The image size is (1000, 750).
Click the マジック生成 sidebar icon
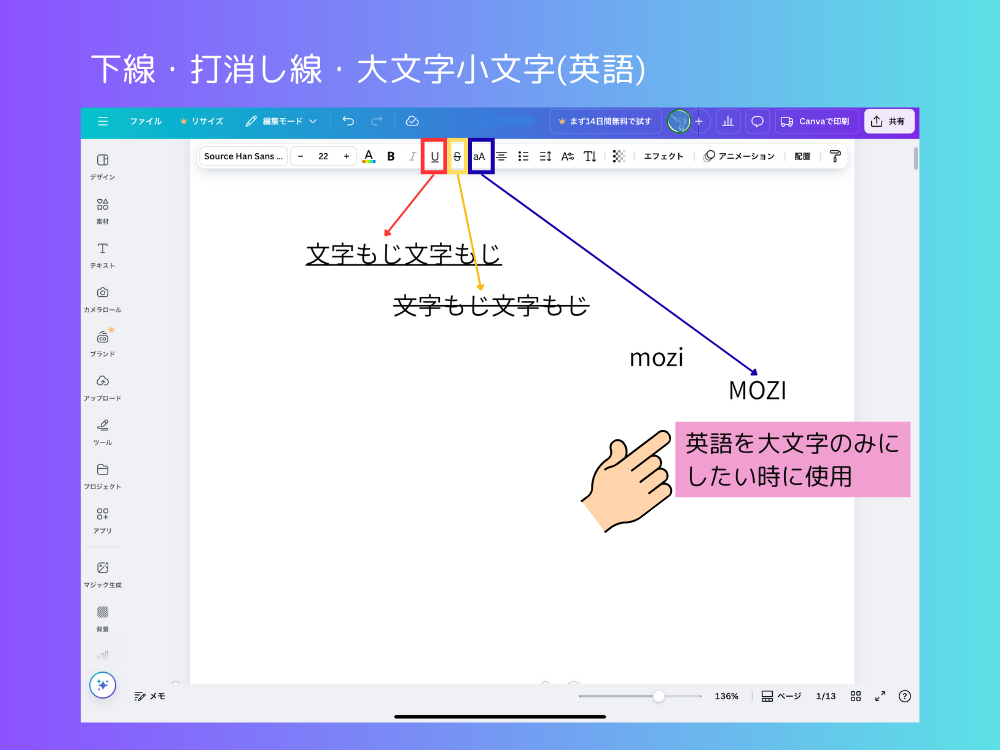point(102,572)
